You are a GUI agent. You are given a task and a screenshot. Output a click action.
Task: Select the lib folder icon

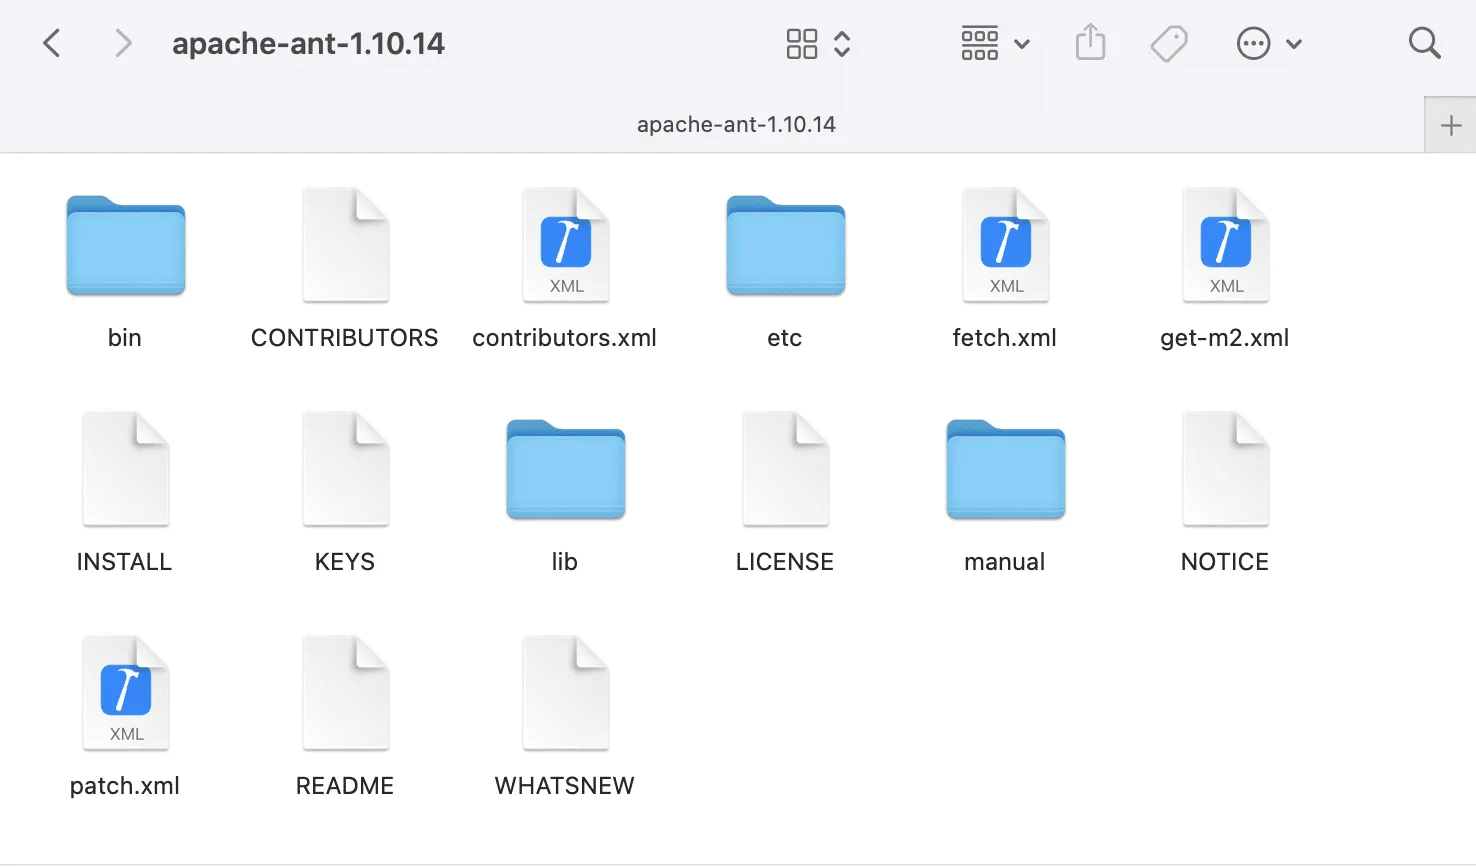point(565,470)
